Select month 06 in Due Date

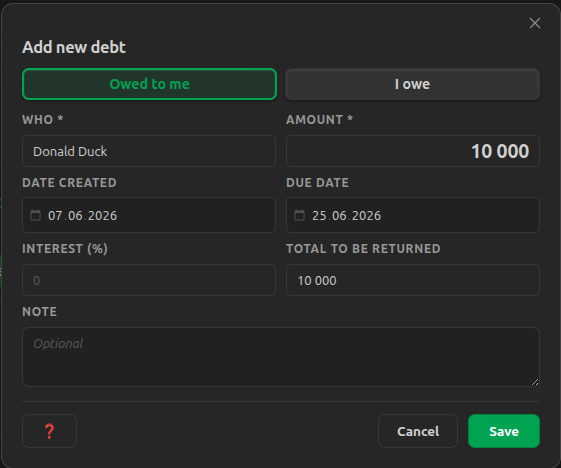click(339, 215)
